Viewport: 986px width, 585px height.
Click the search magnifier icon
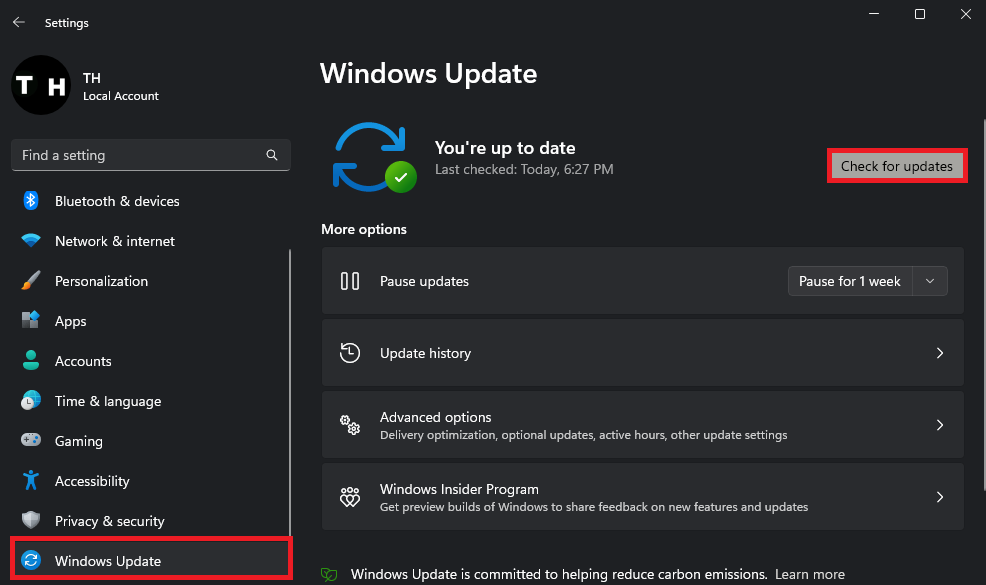point(272,155)
